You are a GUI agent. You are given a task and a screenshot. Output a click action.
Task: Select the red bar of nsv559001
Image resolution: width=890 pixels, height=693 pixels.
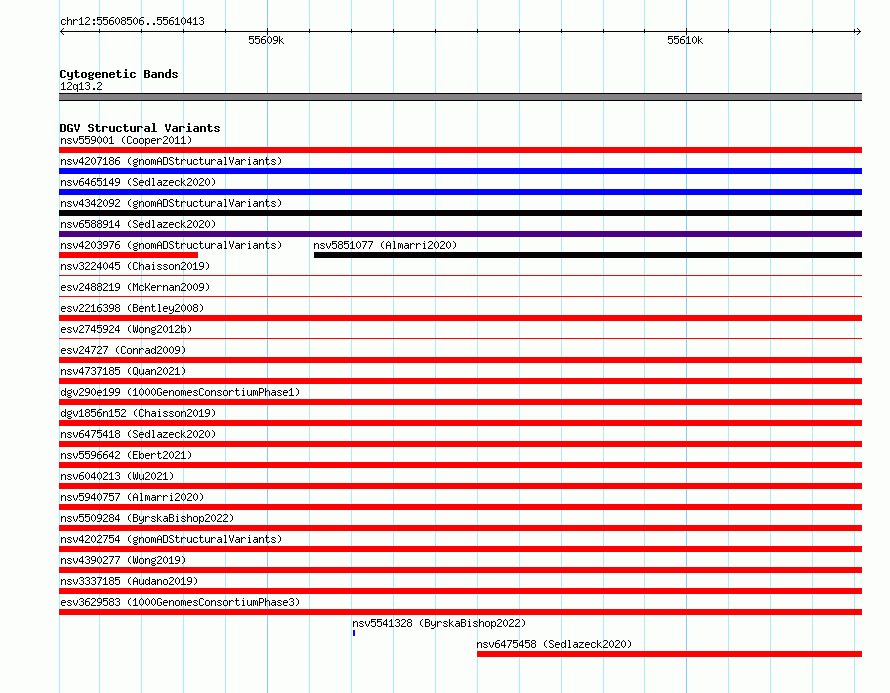[x=460, y=150]
